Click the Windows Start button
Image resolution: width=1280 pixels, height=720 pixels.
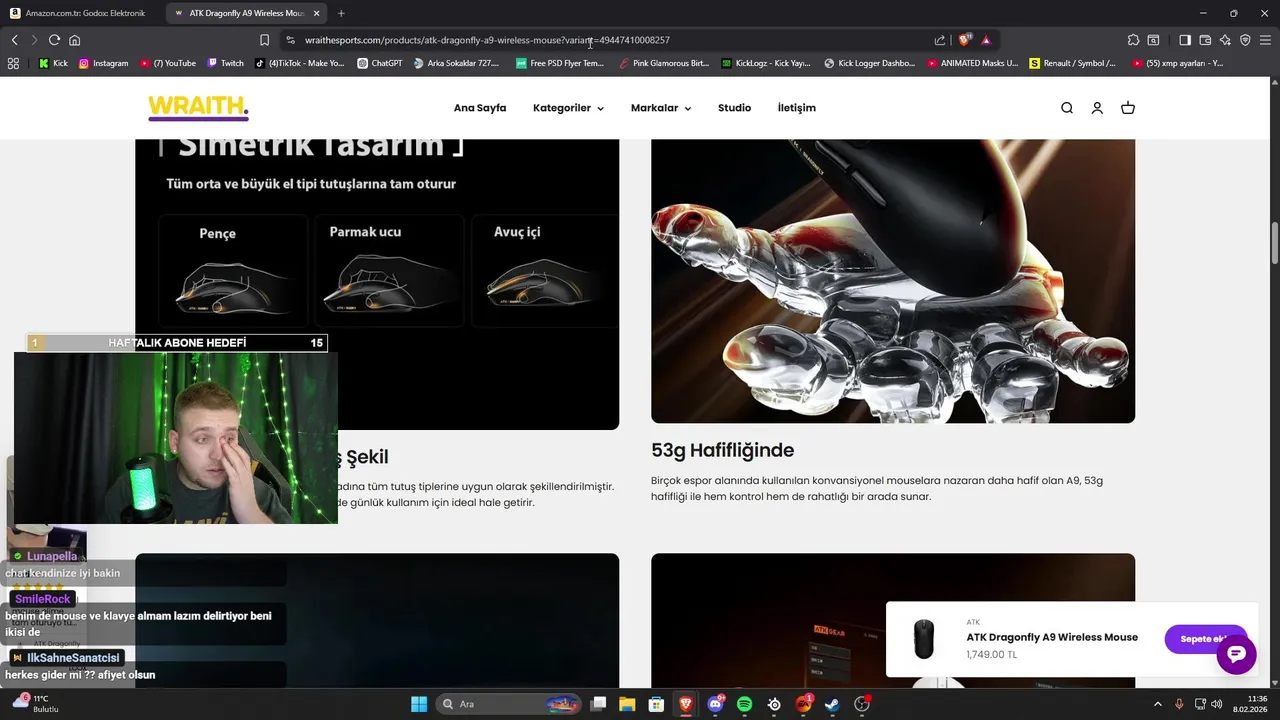[x=419, y=704]
